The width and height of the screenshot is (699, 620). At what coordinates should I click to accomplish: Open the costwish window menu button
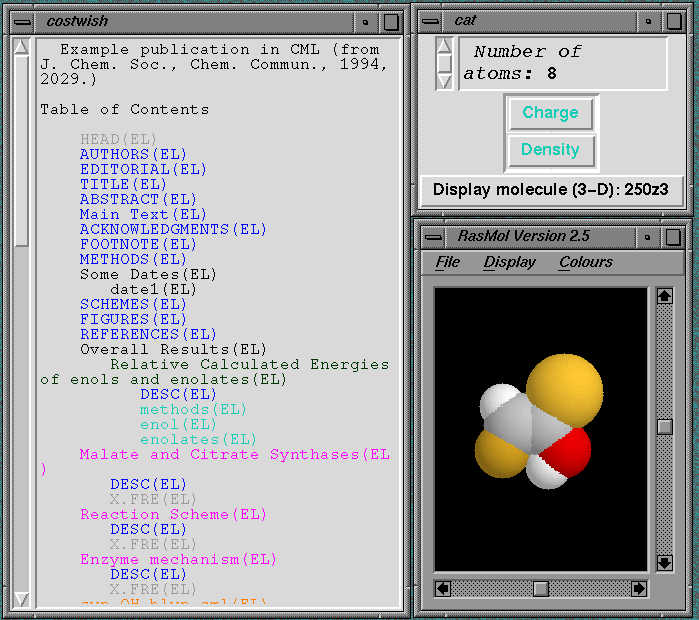click(21, 21)
